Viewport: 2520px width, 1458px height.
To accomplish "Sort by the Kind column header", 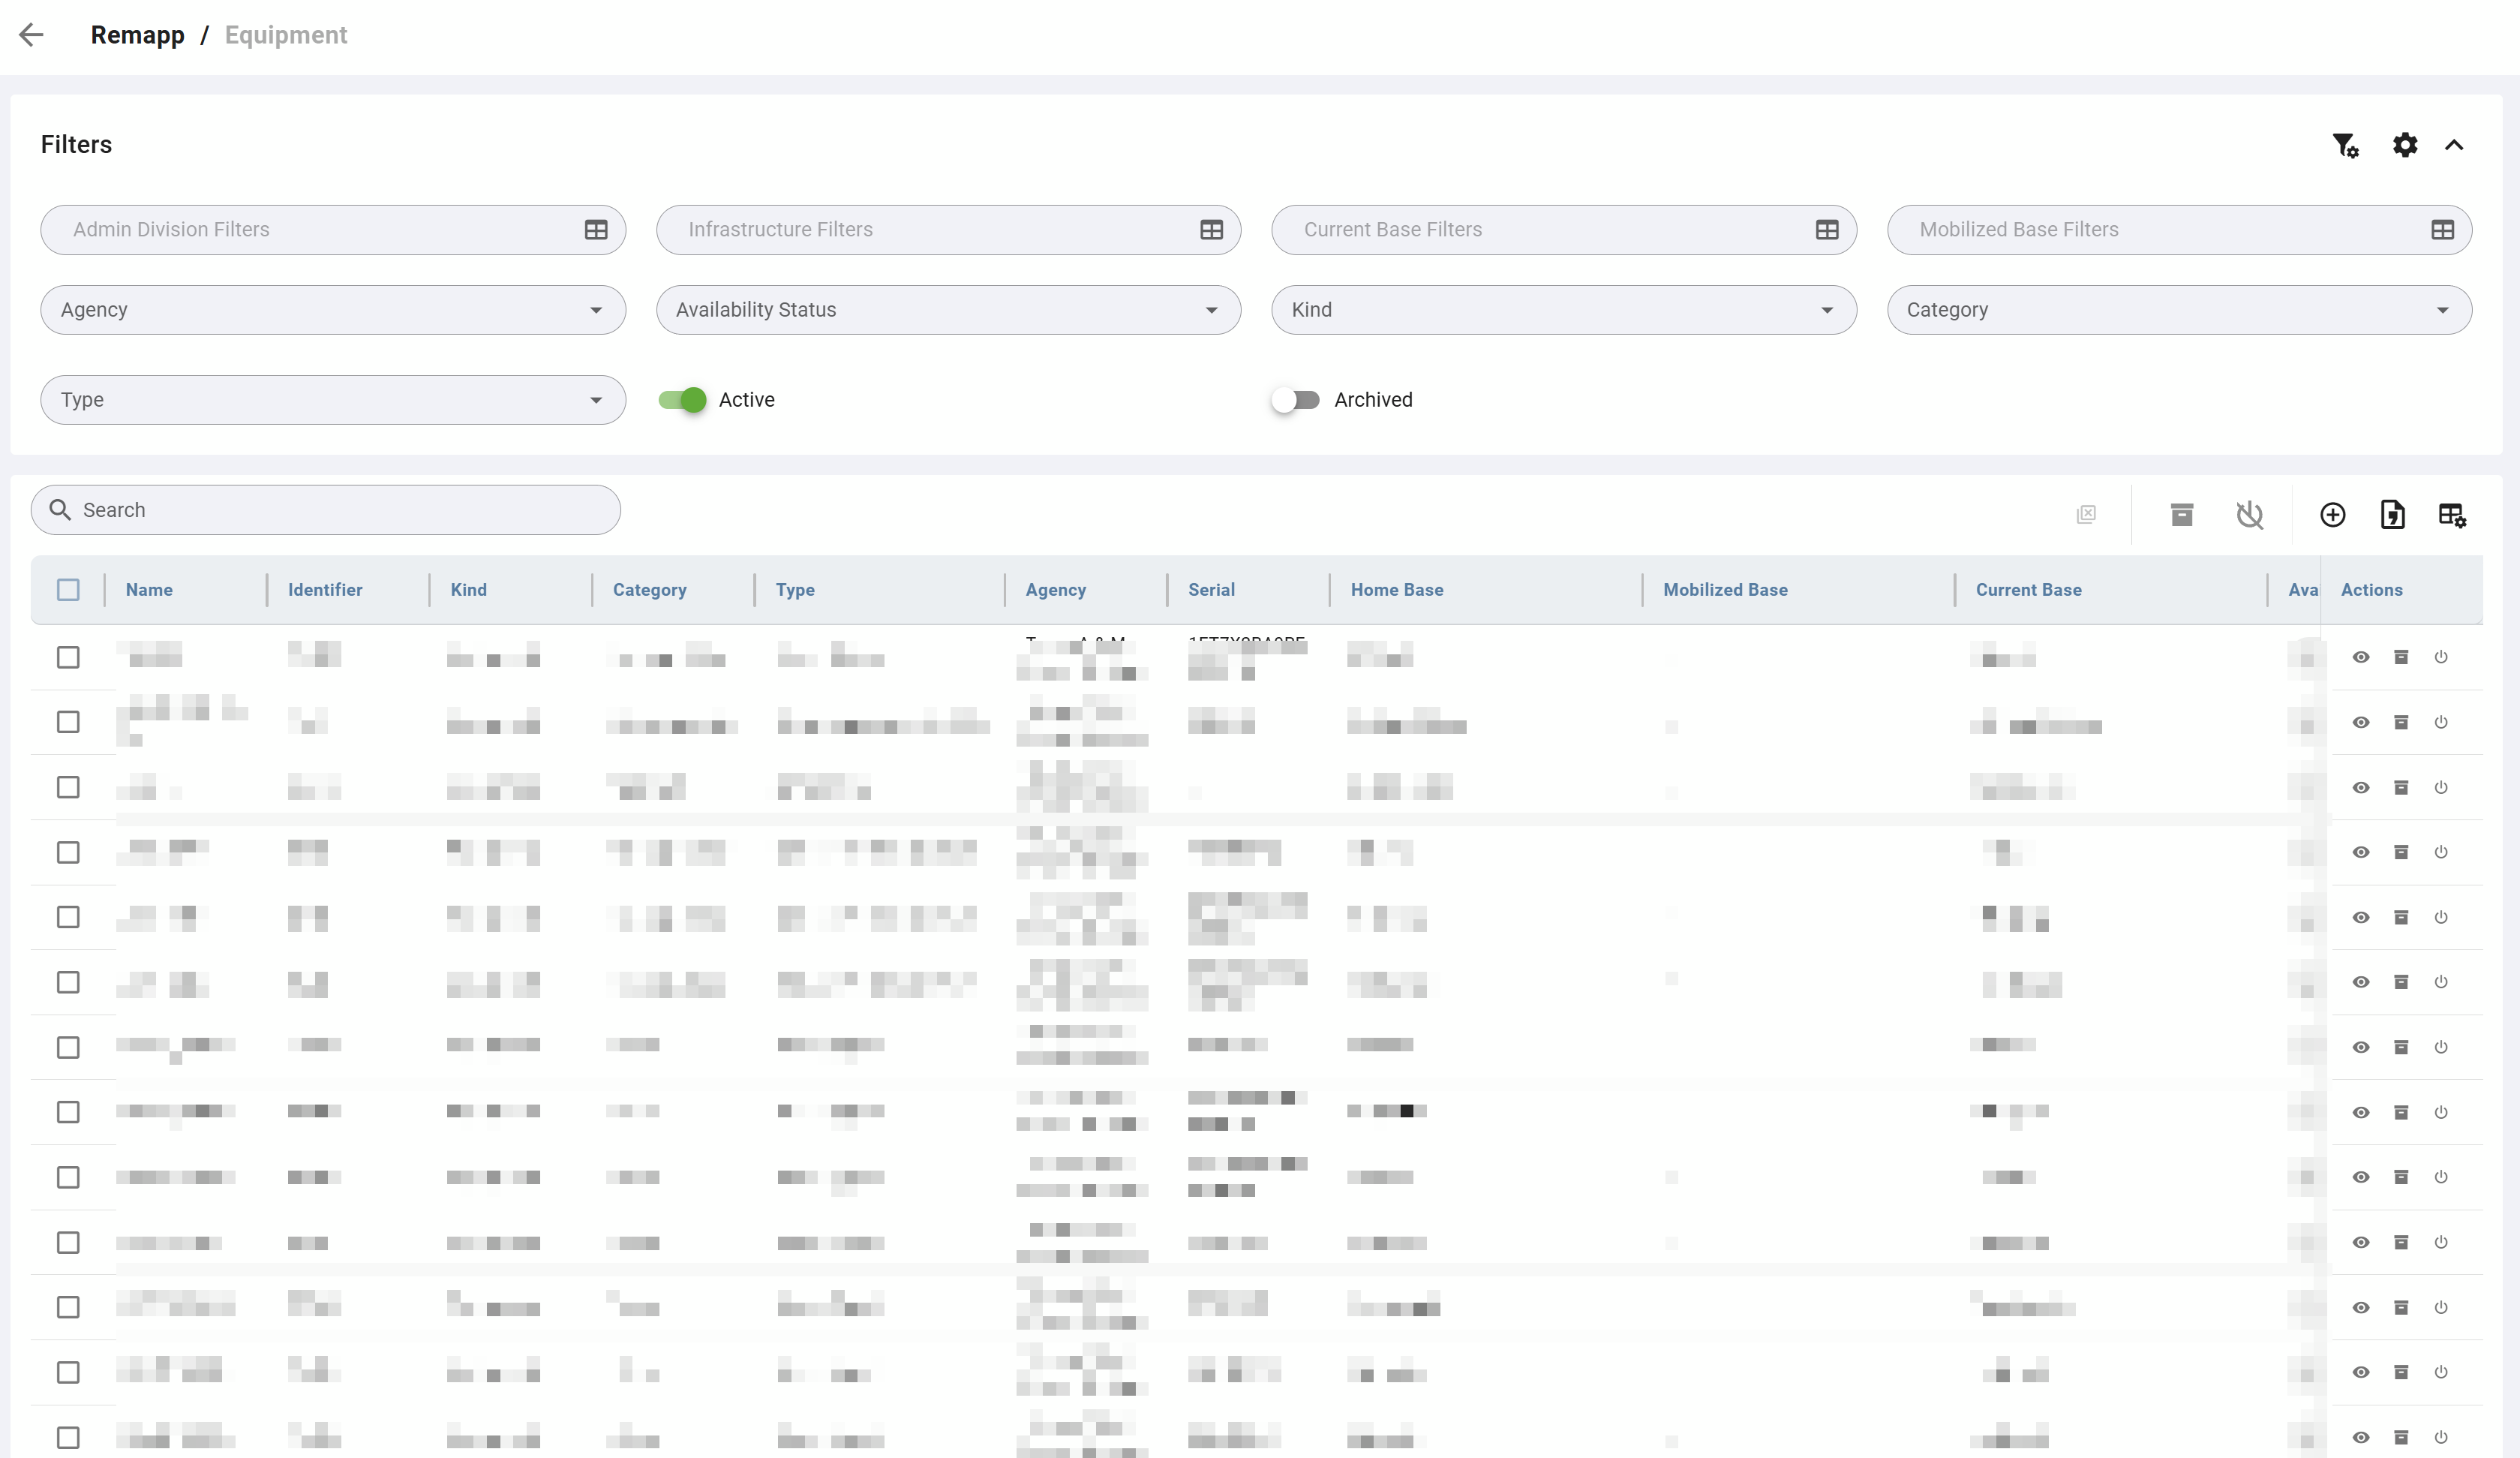I will click(468, 590).
